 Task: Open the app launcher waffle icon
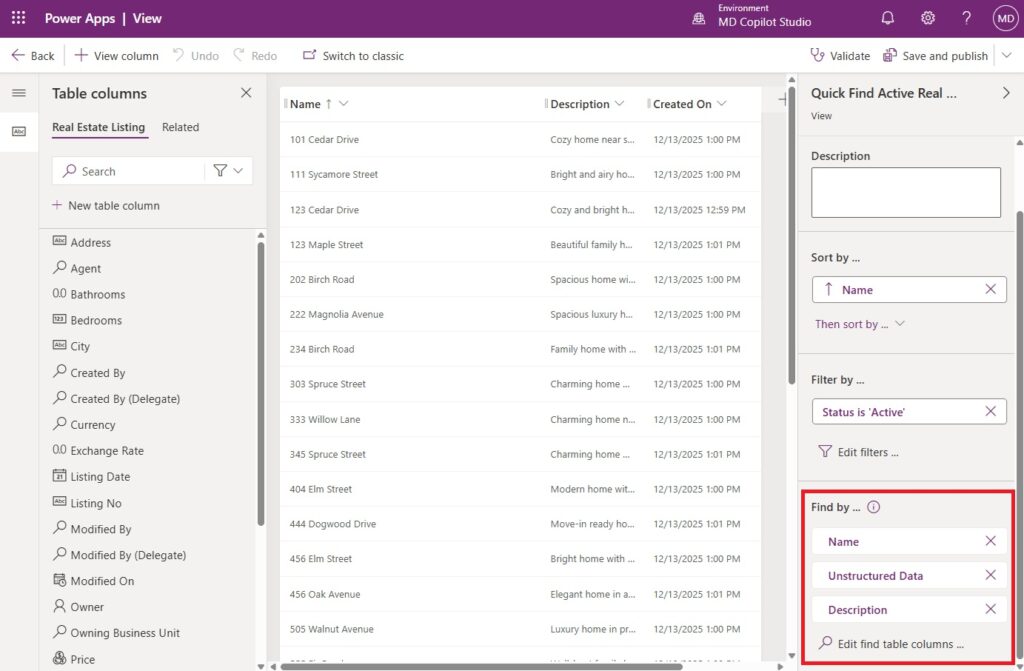pyautogui.click(x=18, y=18)
